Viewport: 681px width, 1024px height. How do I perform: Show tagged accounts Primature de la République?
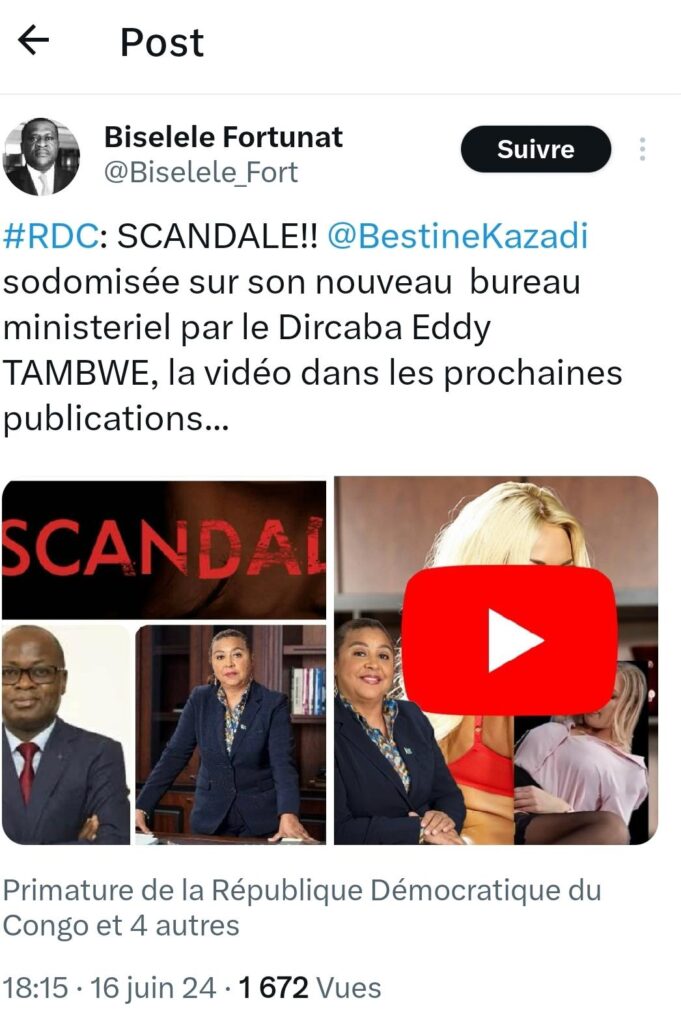click(x=302, y=889)
